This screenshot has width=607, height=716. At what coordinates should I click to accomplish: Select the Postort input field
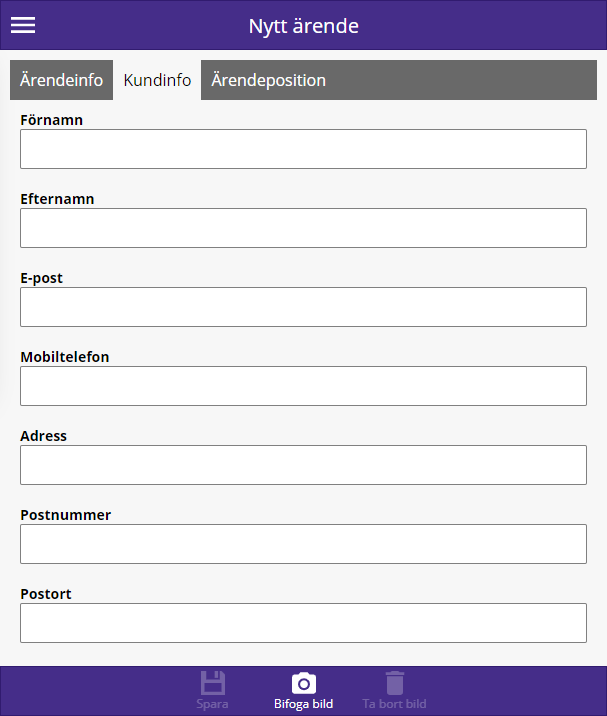point(303,623)
